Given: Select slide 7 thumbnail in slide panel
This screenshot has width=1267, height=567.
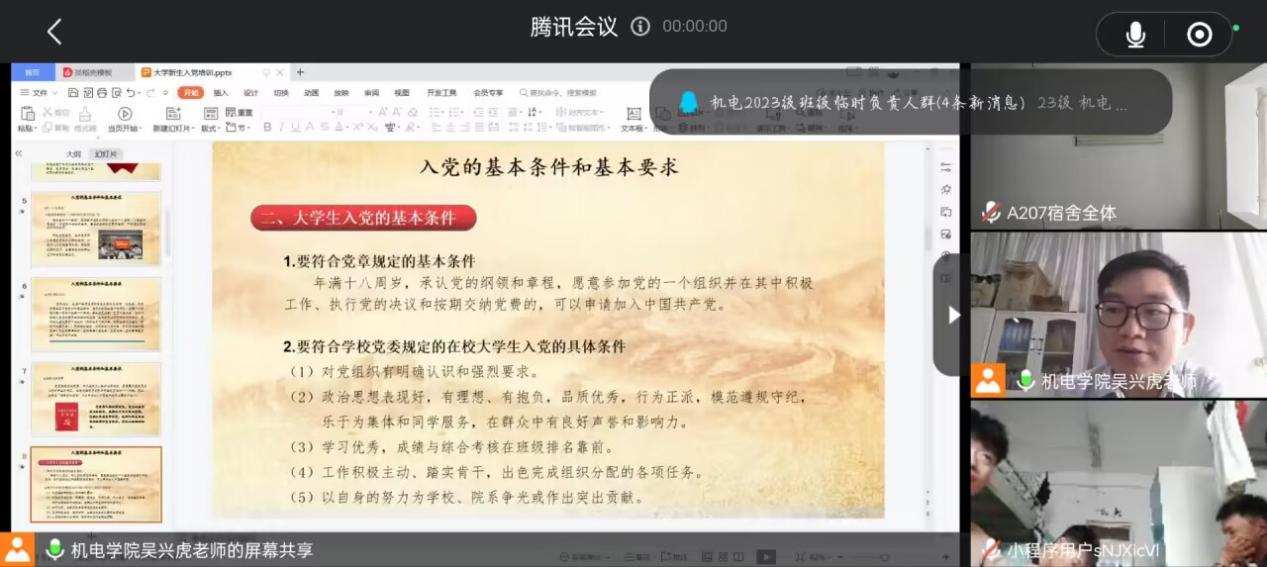Looking at the screenshot, I should [x=96, y=398].
